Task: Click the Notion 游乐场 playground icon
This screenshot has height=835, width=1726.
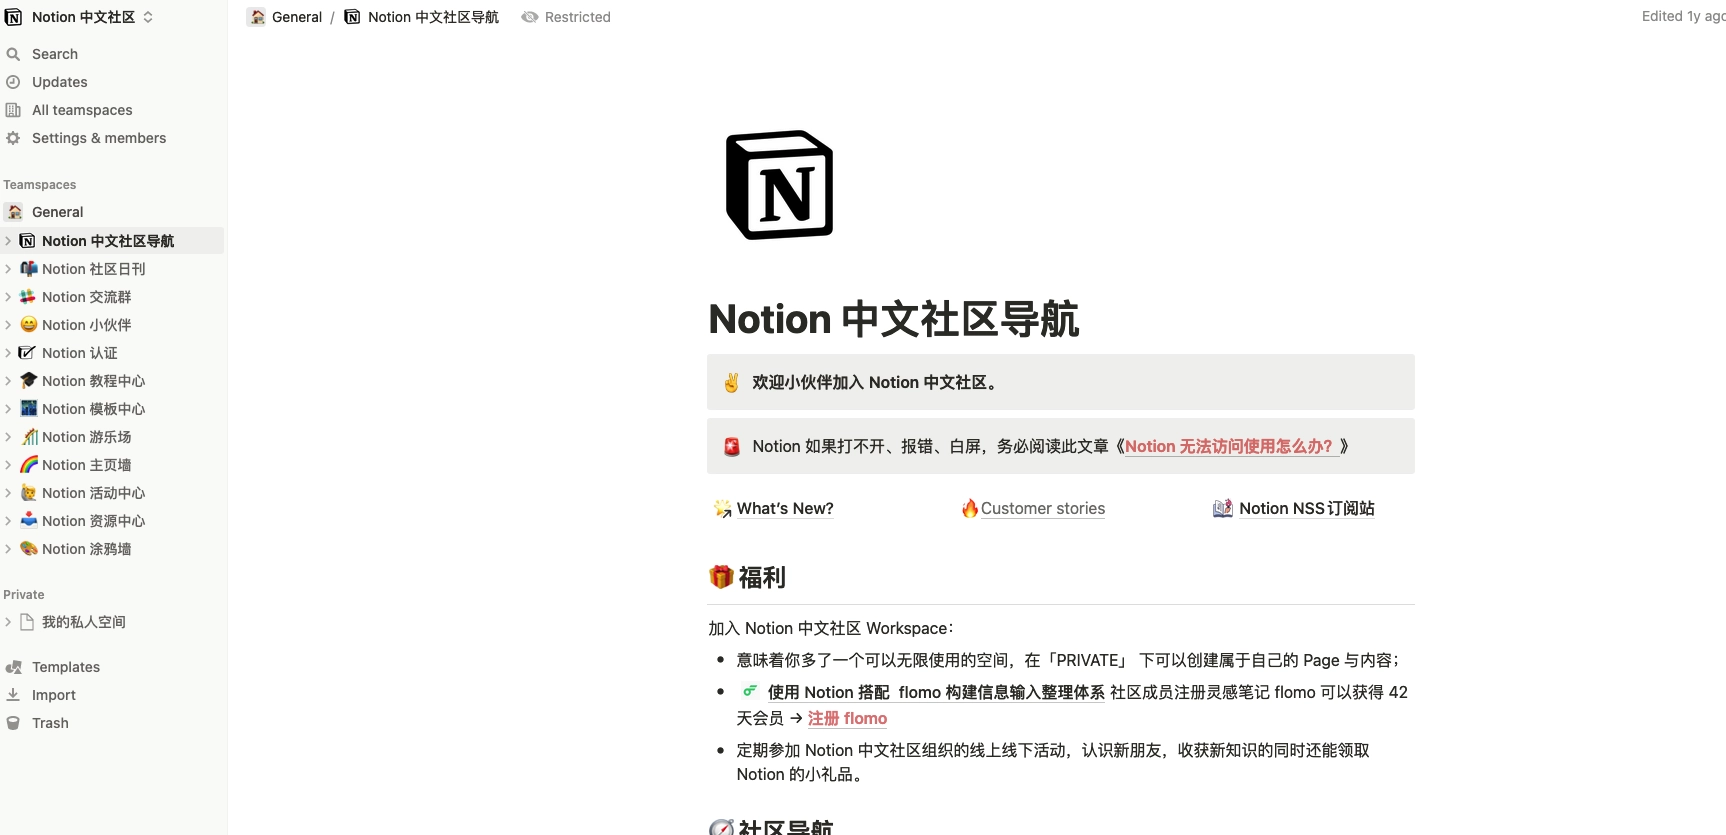Action: pyautogui.click(x=29, y=437)
